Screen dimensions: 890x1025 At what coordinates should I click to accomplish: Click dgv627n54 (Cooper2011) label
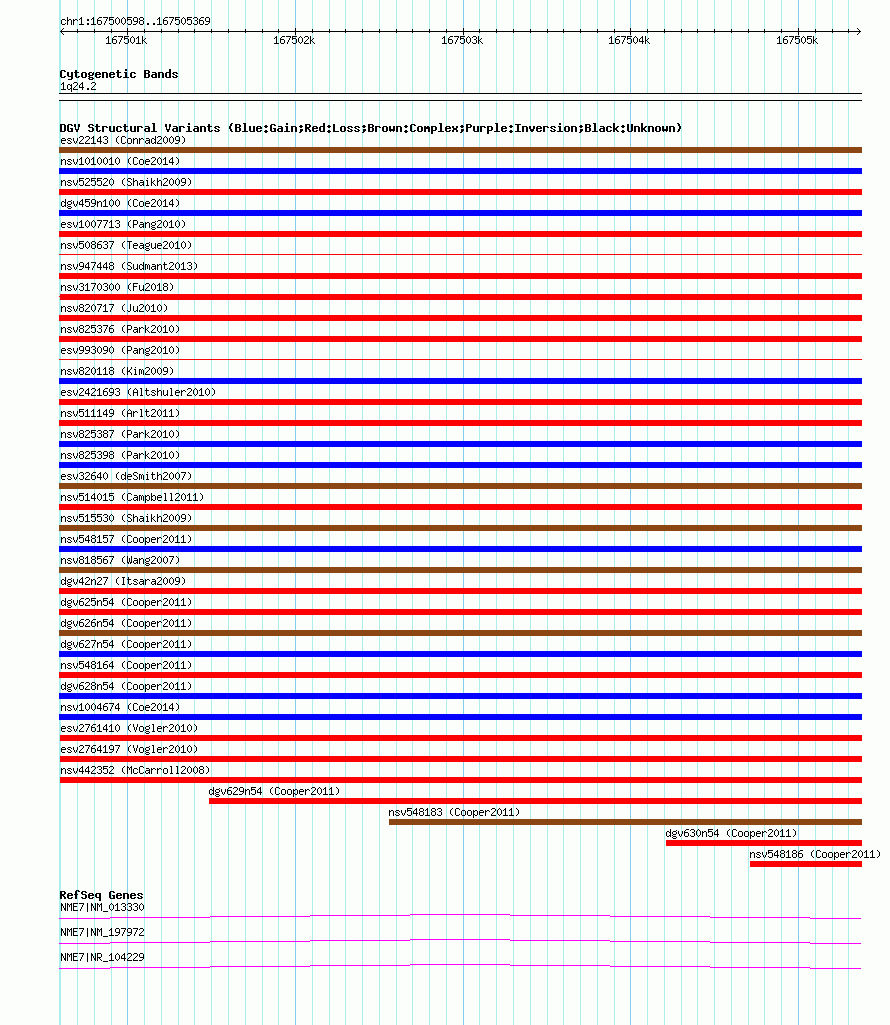[126, 644]
